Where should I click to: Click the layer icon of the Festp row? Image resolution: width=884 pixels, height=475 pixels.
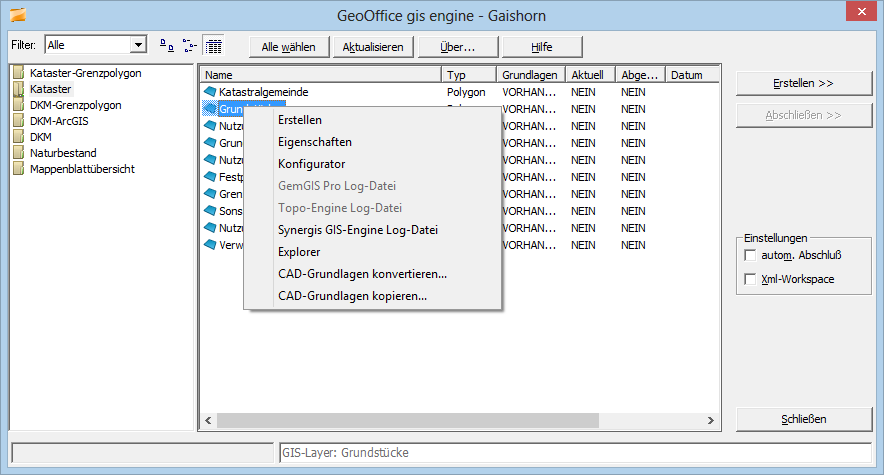(210, 176)
